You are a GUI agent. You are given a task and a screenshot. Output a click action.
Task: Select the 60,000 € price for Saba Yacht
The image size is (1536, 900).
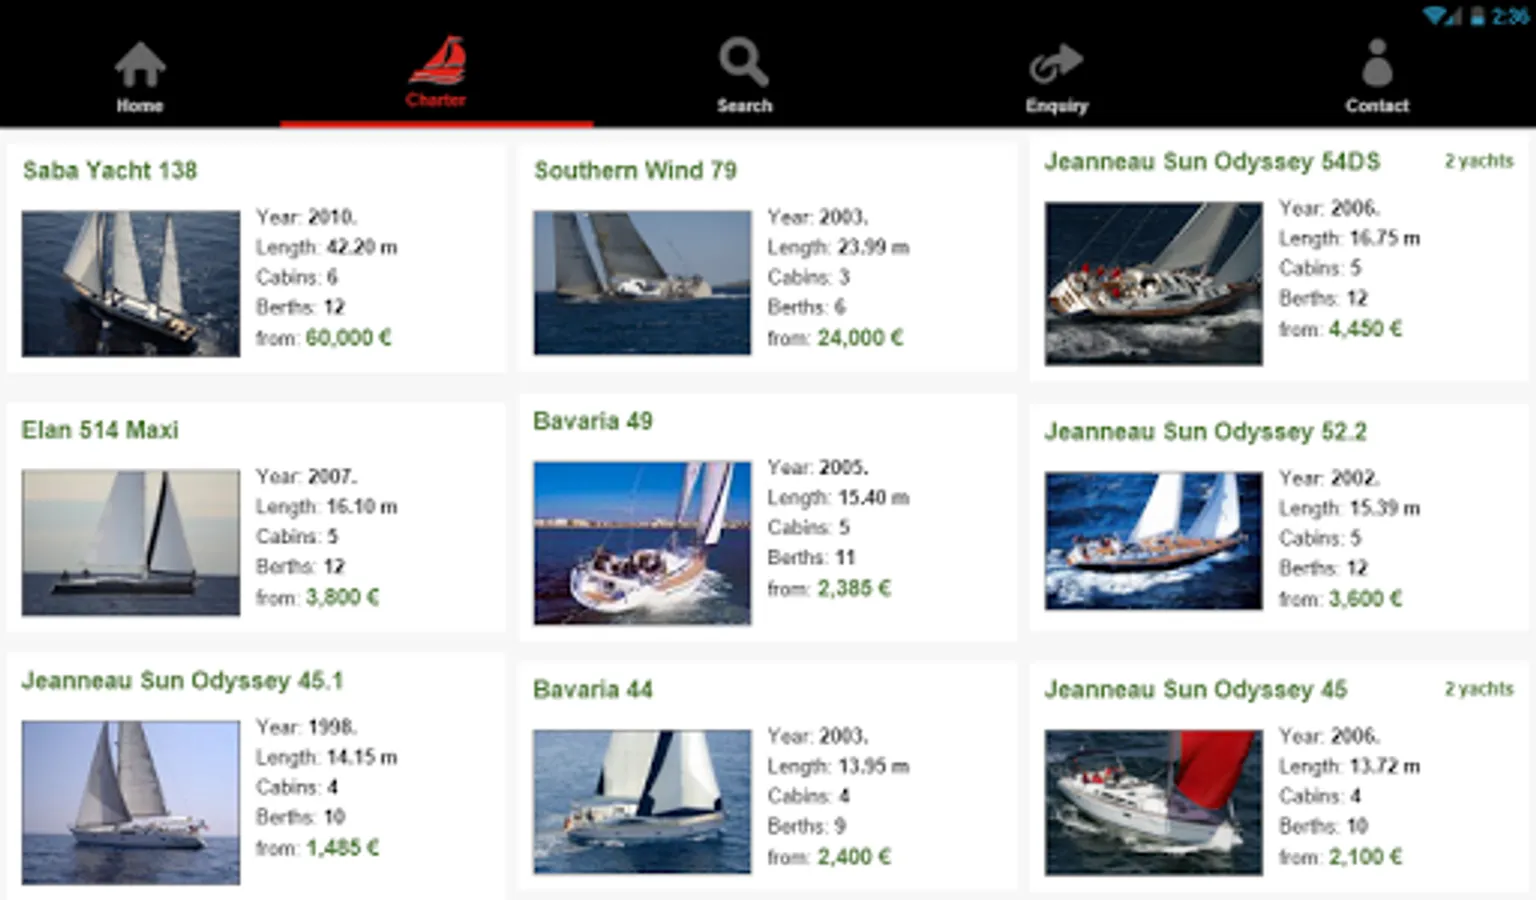348,338
